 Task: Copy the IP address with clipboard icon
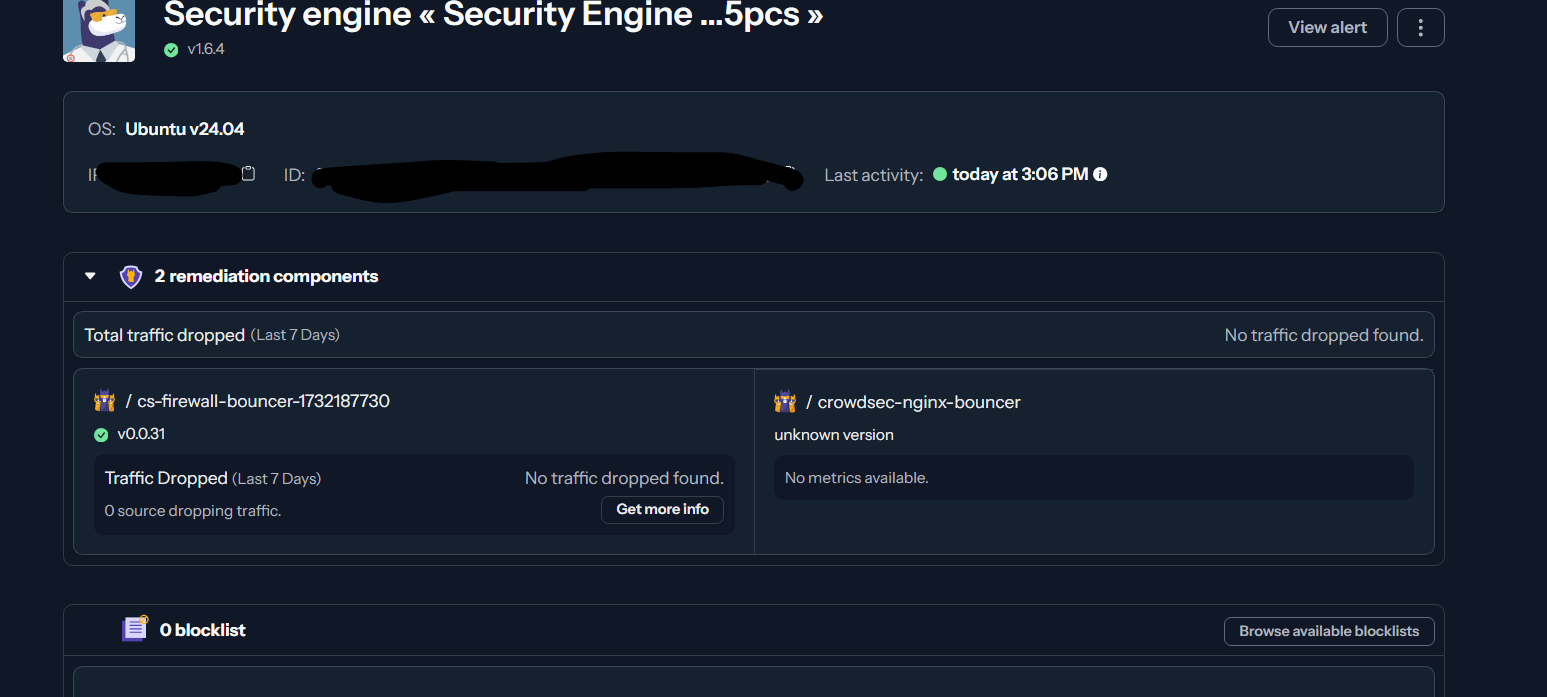(249, 173)
